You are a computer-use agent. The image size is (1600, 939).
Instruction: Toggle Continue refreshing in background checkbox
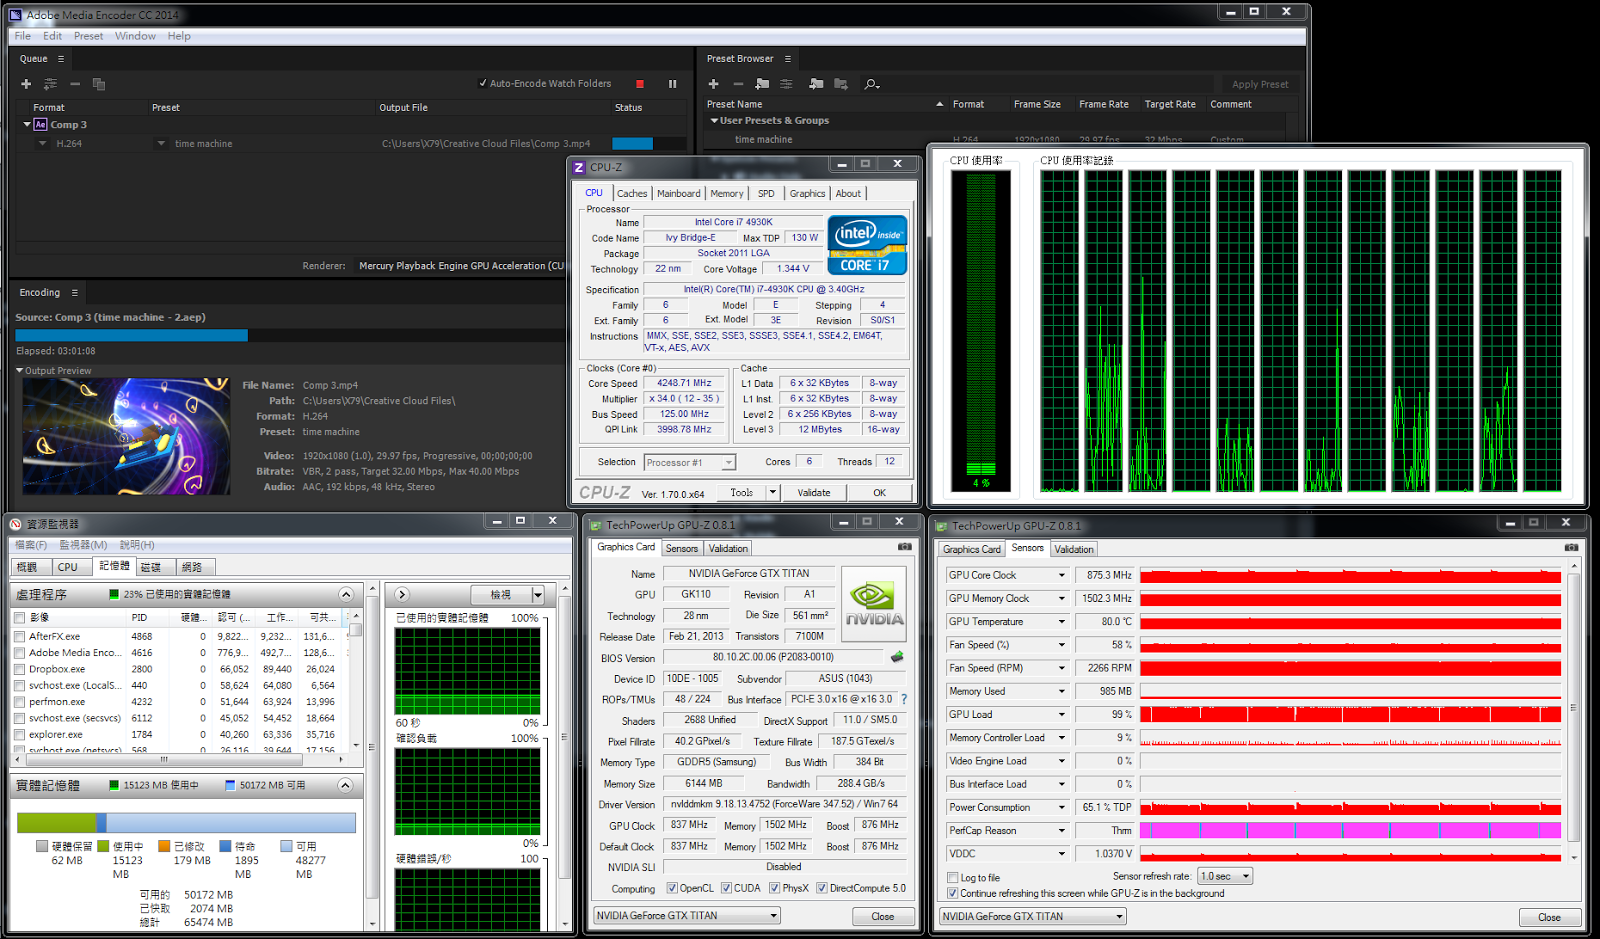[x=953, y=893]
